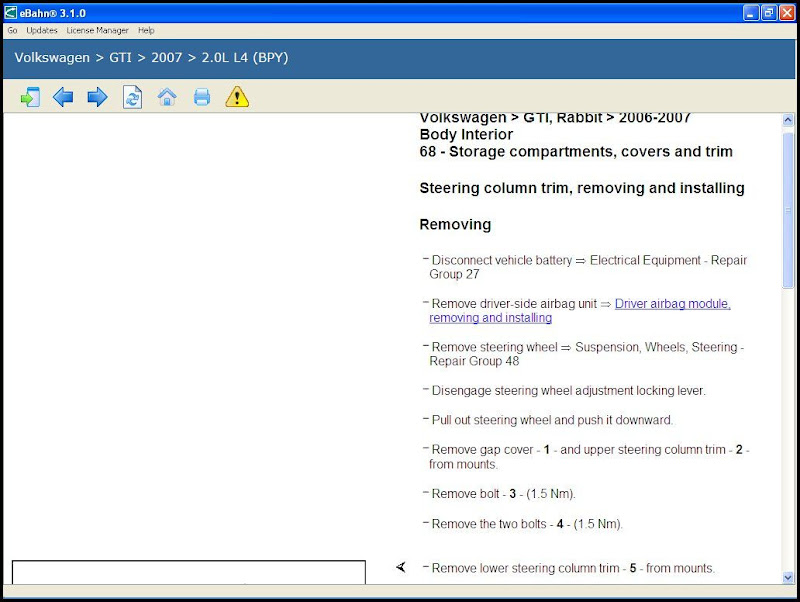Click the scrollbar down arrow
Image resolution: width=800 pixels, height=602 pixels.
point(788,578)
